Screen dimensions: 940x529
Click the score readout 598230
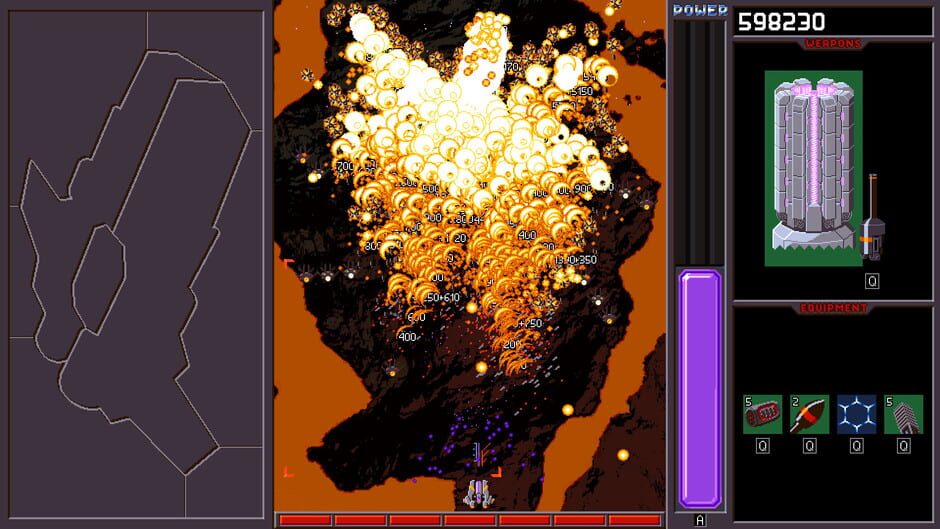point(781,22)
